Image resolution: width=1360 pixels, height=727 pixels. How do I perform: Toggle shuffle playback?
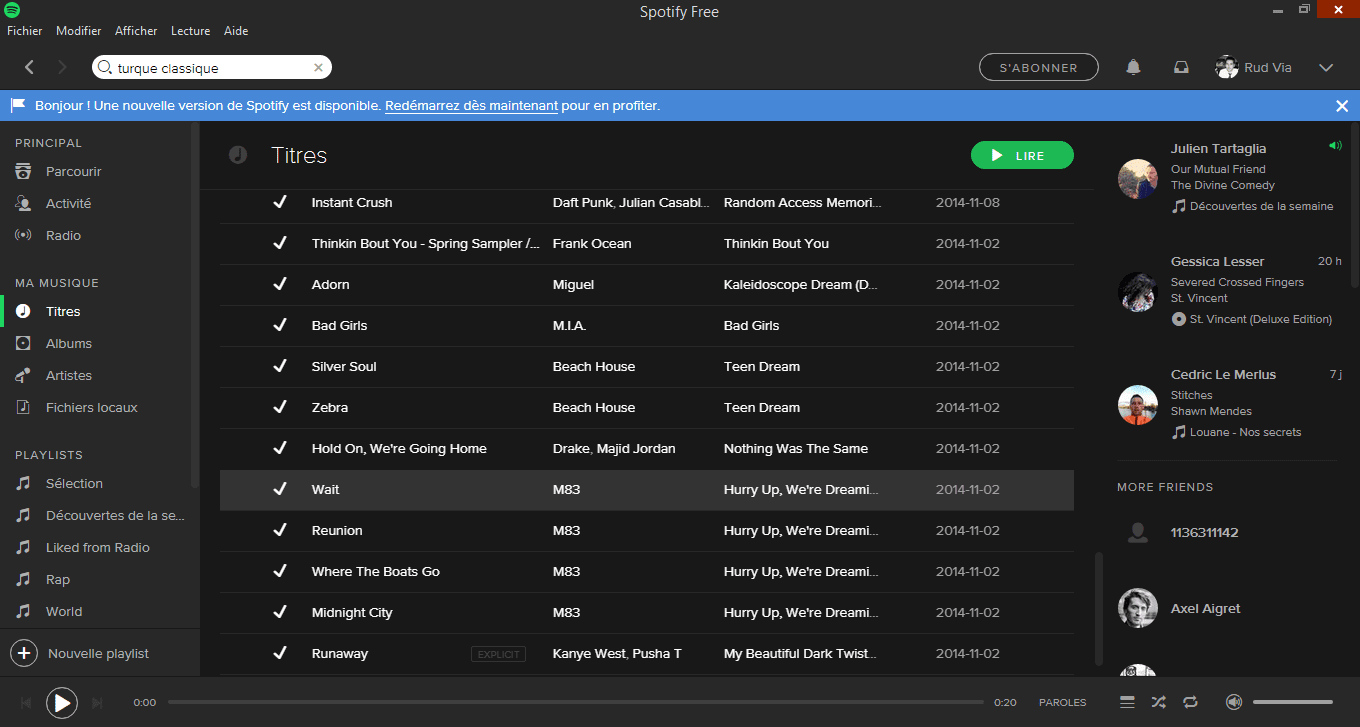click(x=1158, y=702)
